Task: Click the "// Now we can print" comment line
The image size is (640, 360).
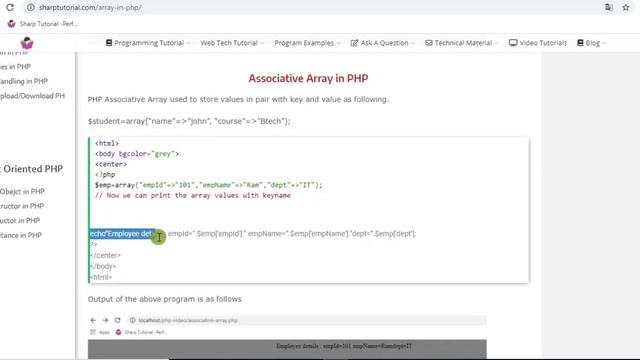Action: (x=193, y=196)
